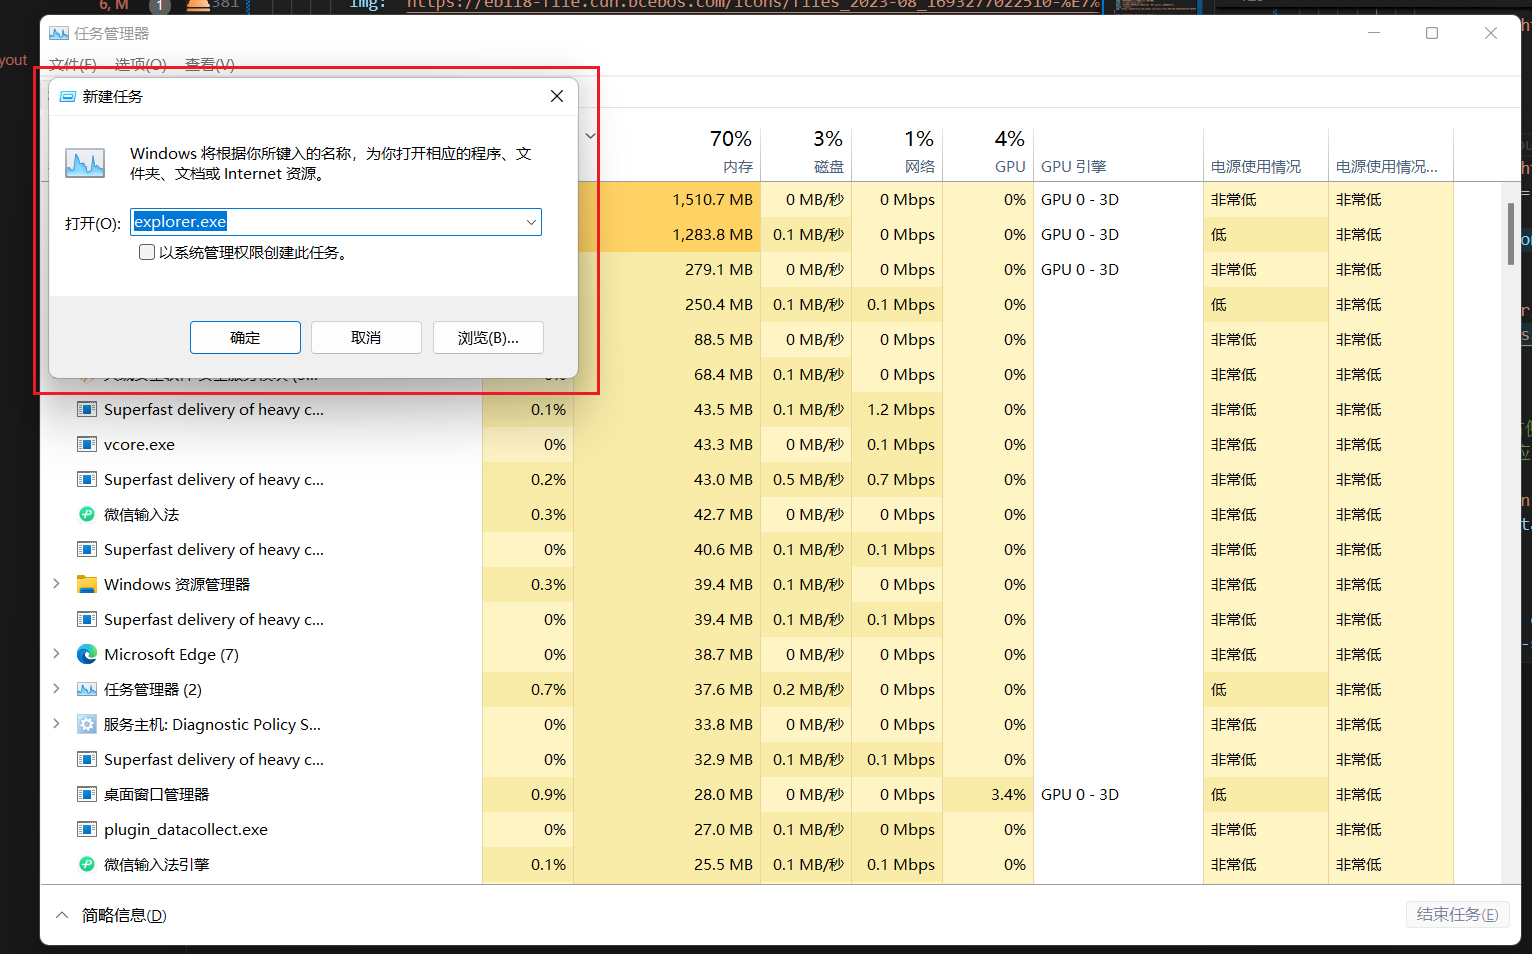The image size is (1532, 954).
Task: Click the 结束任务(E) button
Action: tap(1457, 915)
